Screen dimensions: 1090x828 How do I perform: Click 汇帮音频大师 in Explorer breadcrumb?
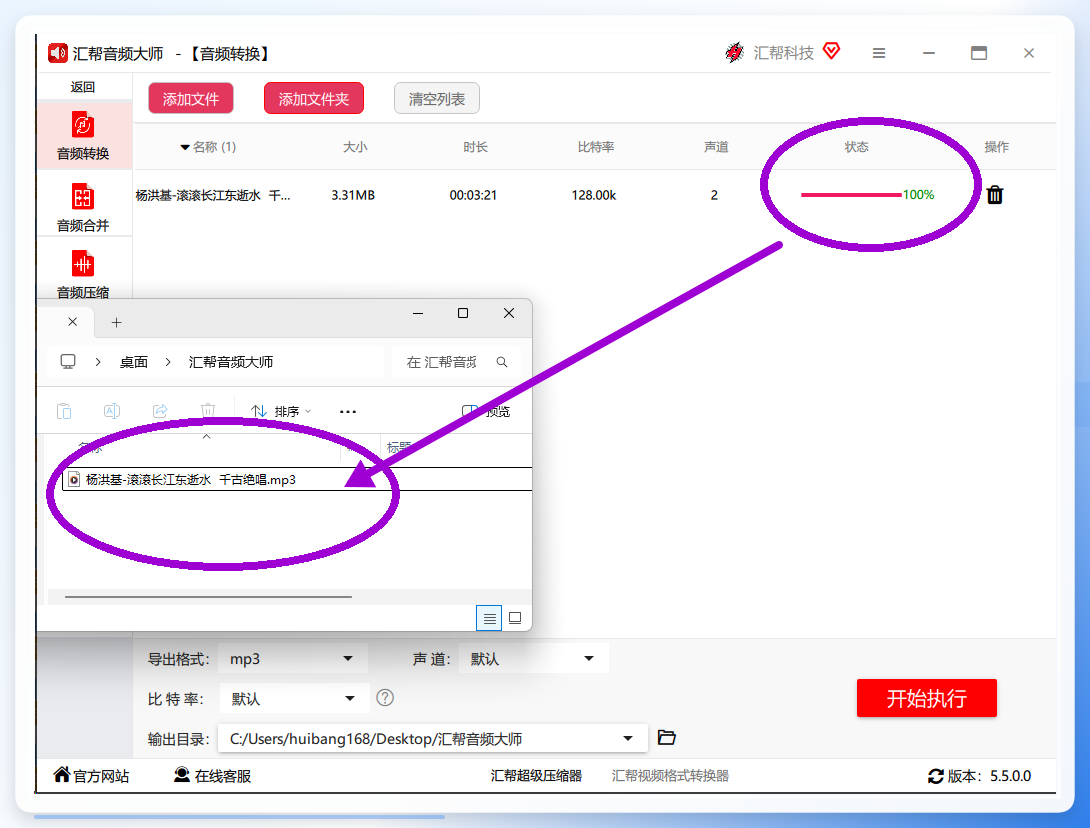pyautogui.click(x=231, y=362)
